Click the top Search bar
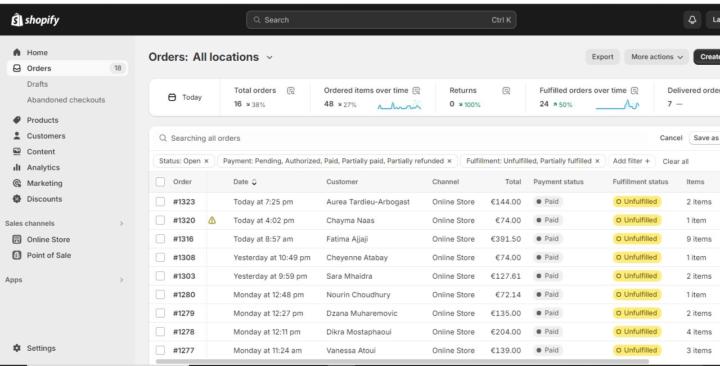 [381, 20]
